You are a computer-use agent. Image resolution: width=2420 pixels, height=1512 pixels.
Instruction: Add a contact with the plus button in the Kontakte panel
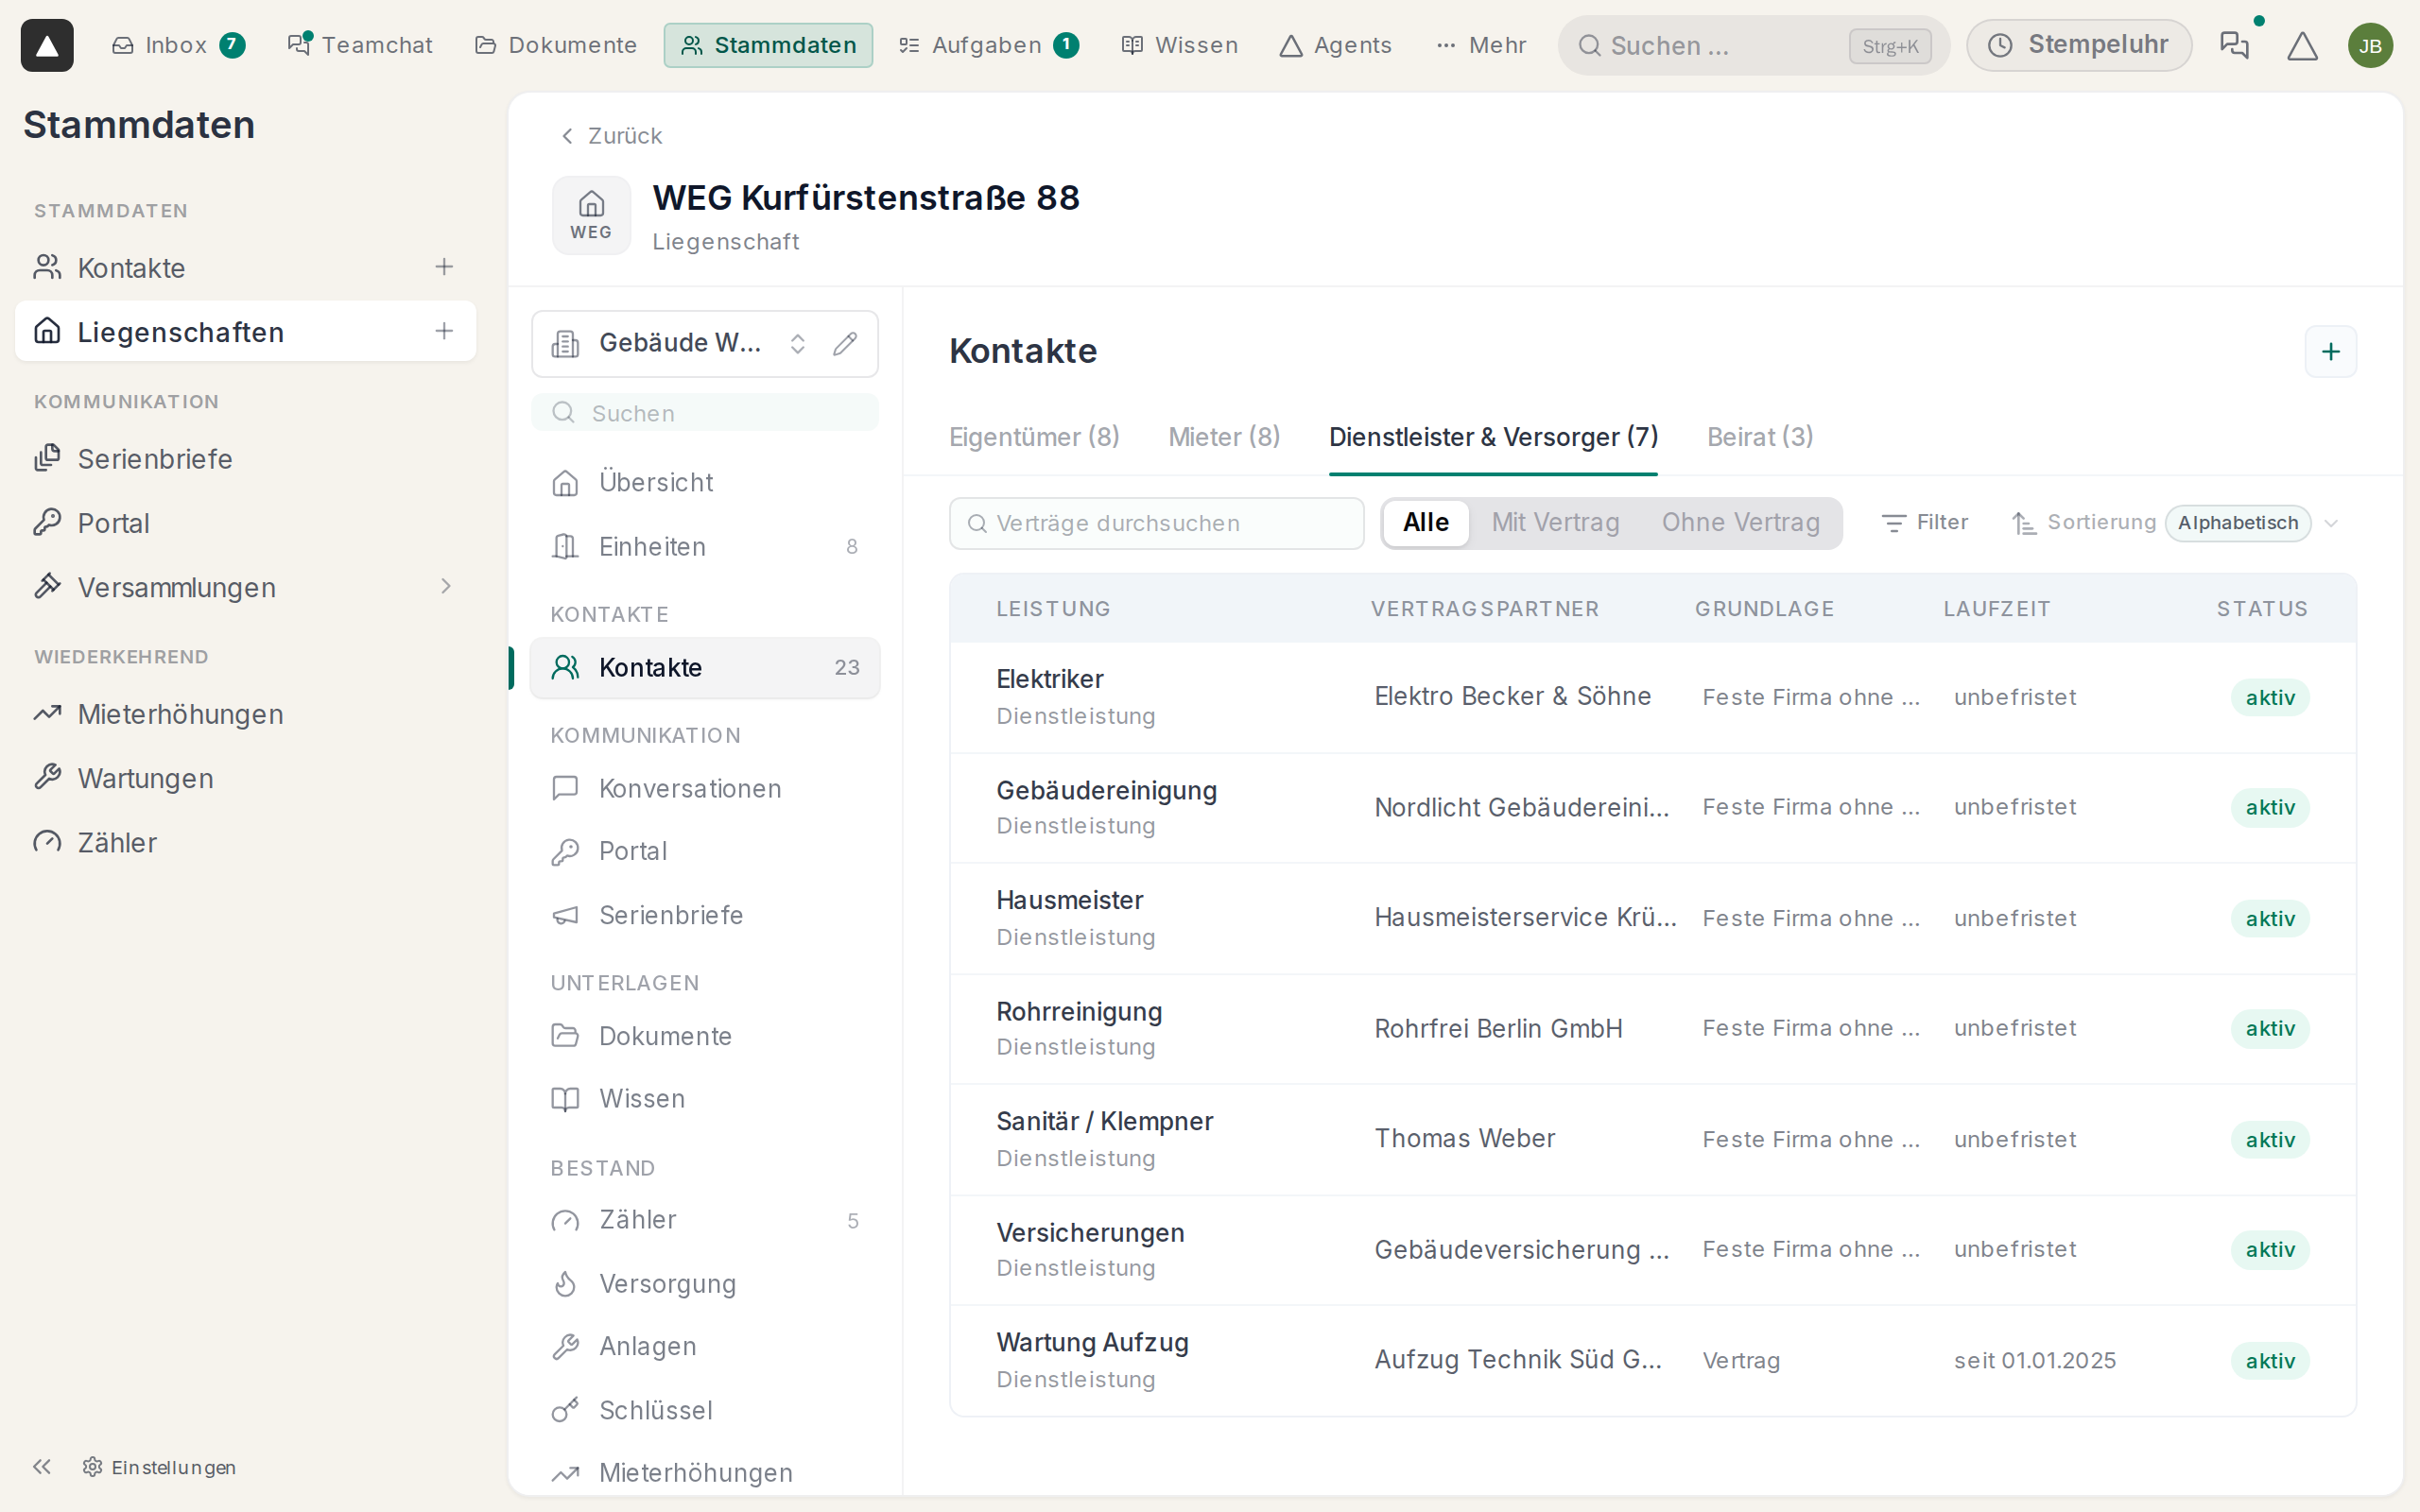coord(2330,351)
